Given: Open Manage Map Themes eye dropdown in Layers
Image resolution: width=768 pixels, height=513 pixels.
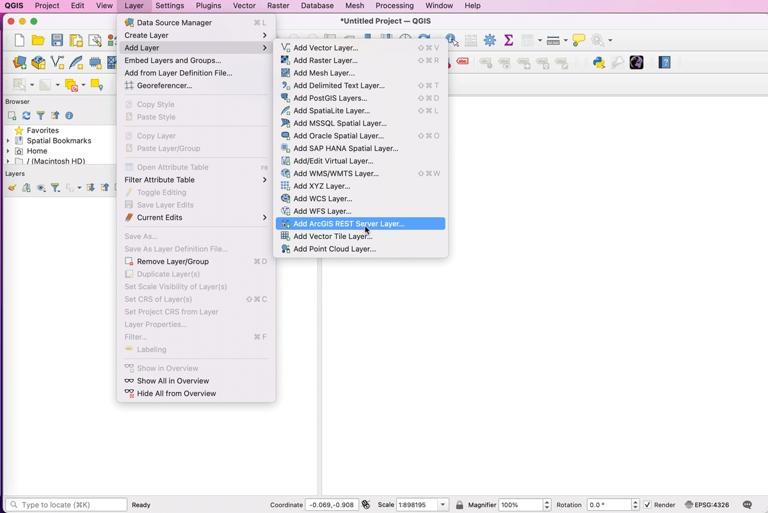Looking at the screenshot, I should [x=41, y=188].
